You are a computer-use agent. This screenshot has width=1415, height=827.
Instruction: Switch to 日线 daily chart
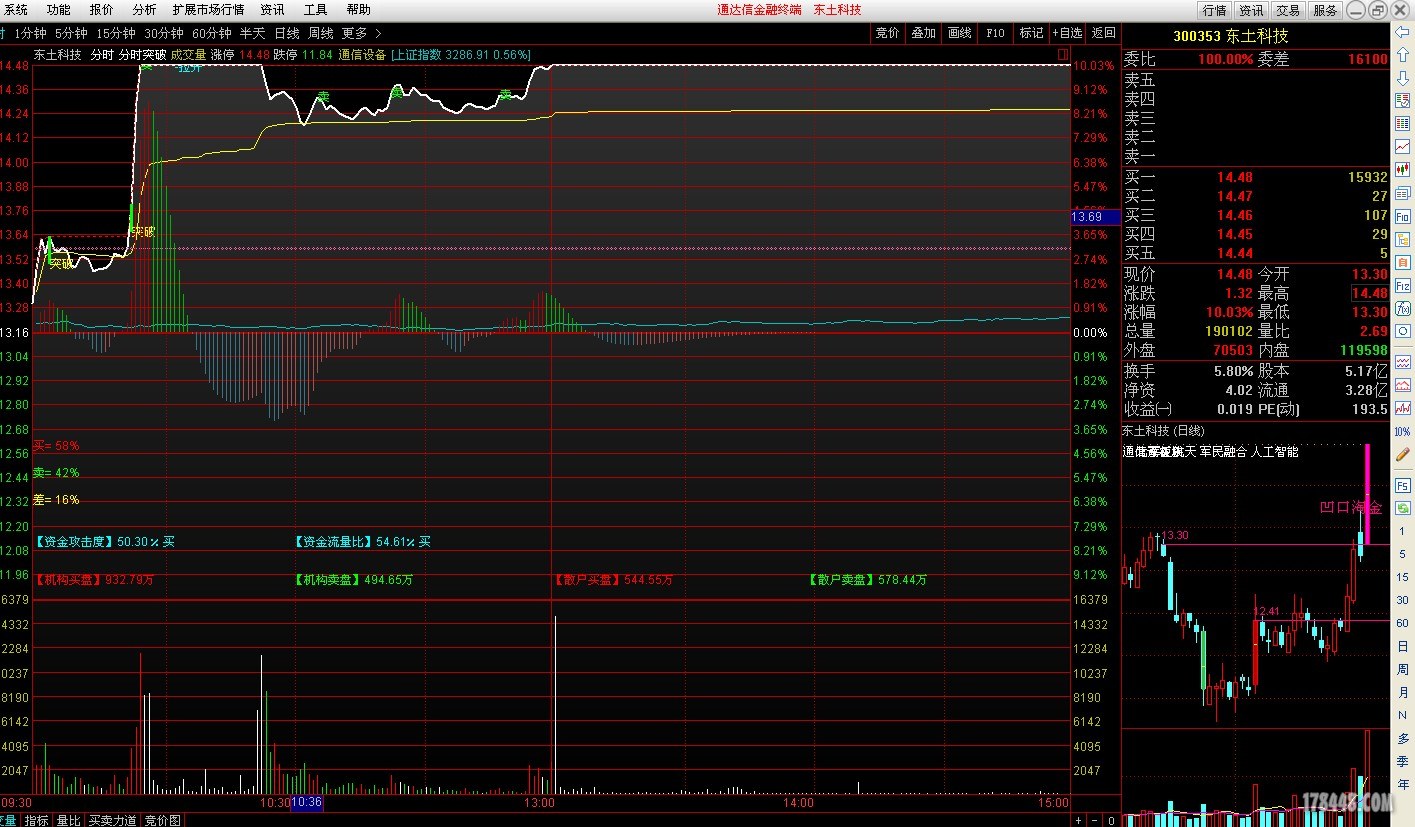click(287, 33)
